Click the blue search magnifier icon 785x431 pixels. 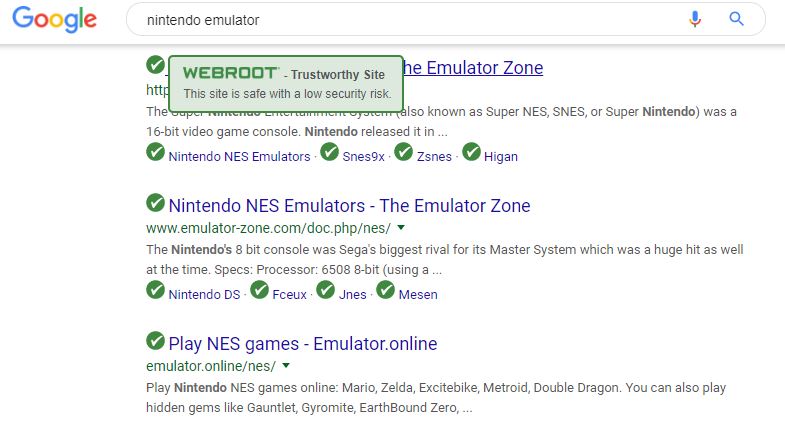[x=737, y=19]
